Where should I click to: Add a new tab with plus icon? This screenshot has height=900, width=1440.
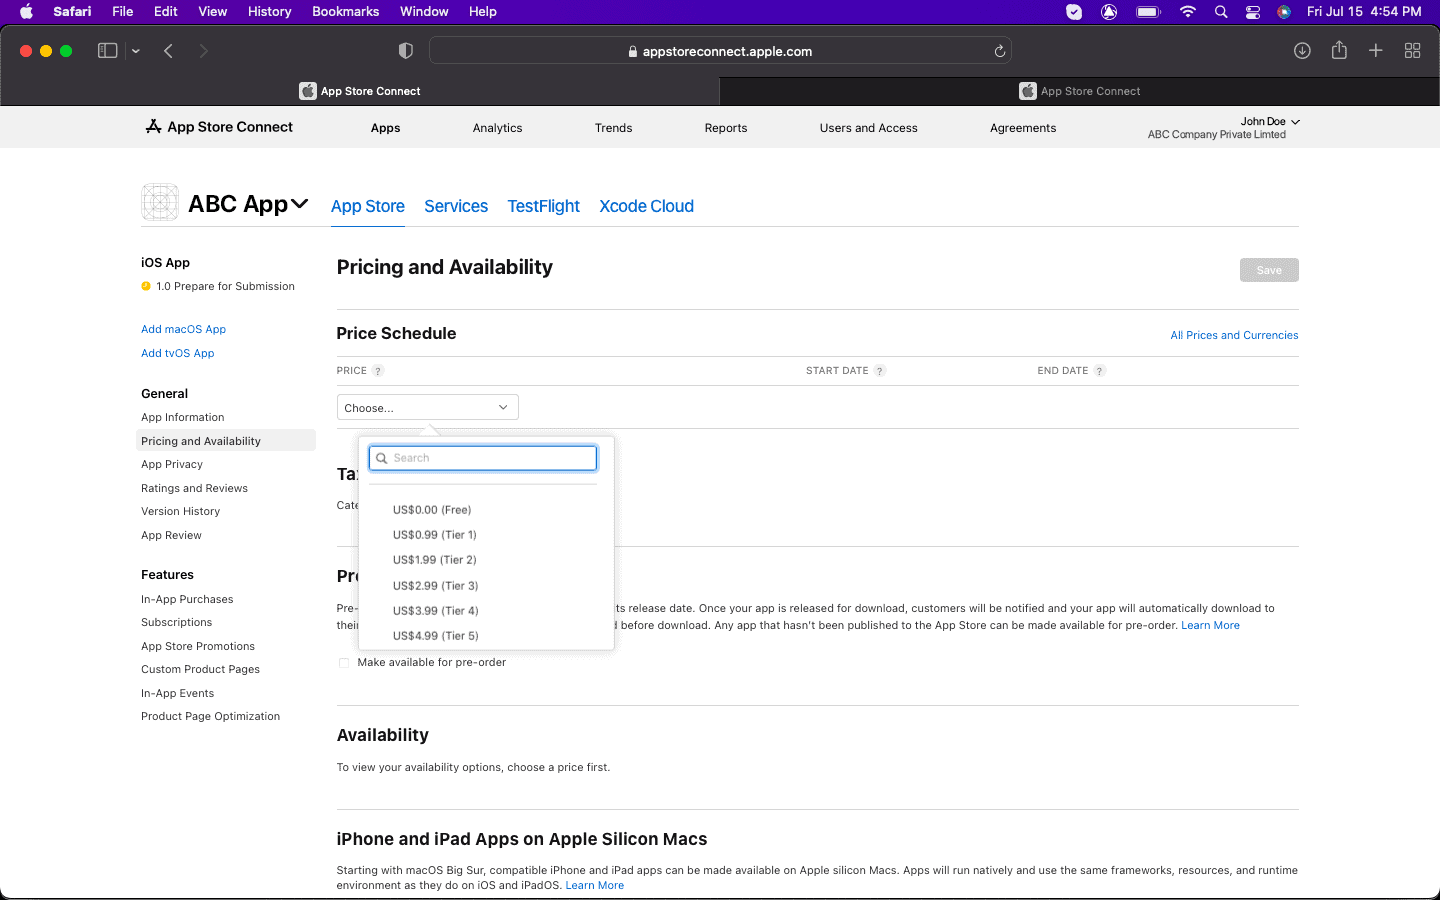click(x=1376, y=51)
